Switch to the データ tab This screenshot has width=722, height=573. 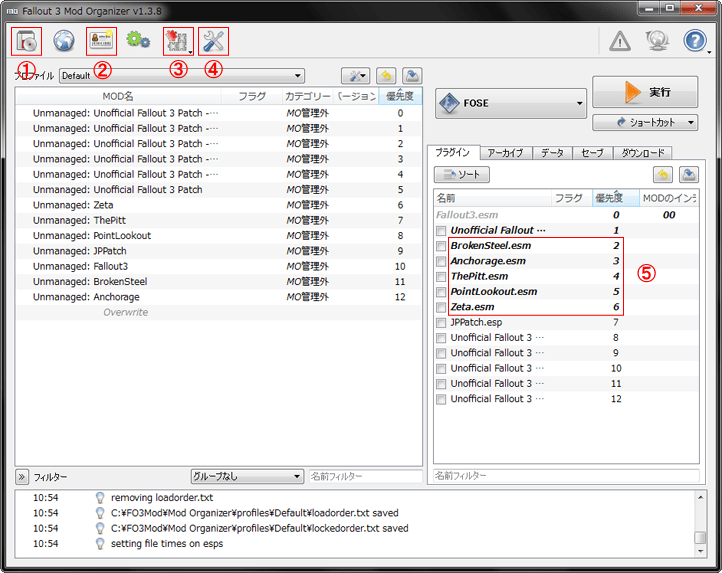pyautogui.click(x=553, y=153)
